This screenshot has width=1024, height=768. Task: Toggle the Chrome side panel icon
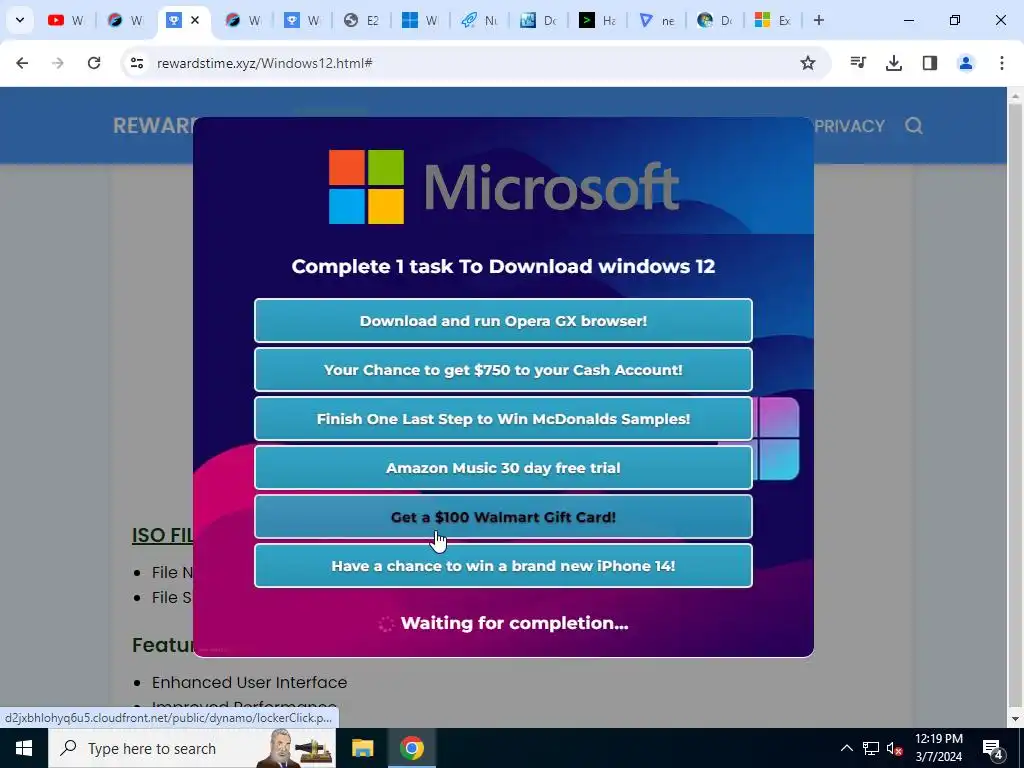930,63
